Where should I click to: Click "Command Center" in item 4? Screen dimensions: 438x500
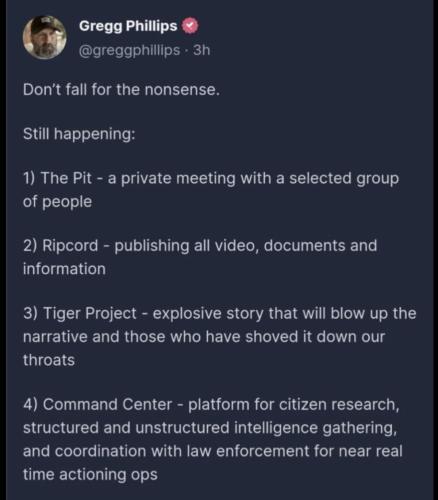click(x=107, y=404)
